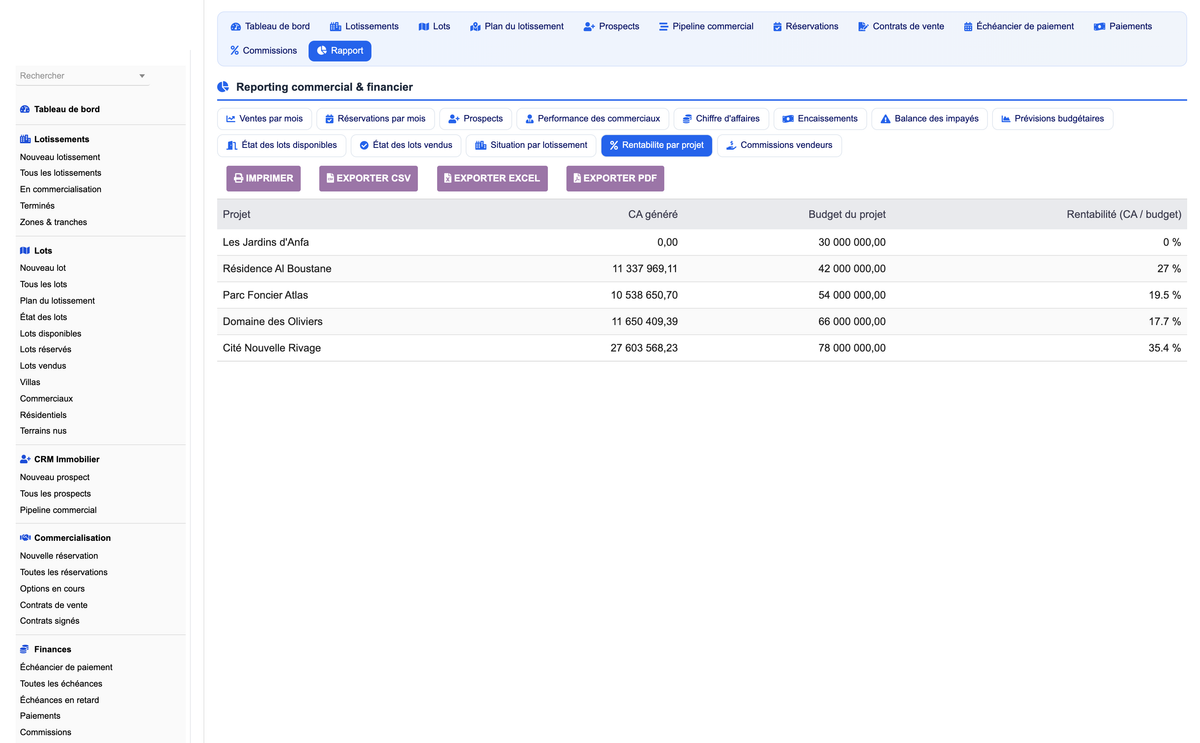This screenshot has width=1200, height=743.
Task: Click the Résidence Al Boustane project cell
Action: tap(277, 269)
